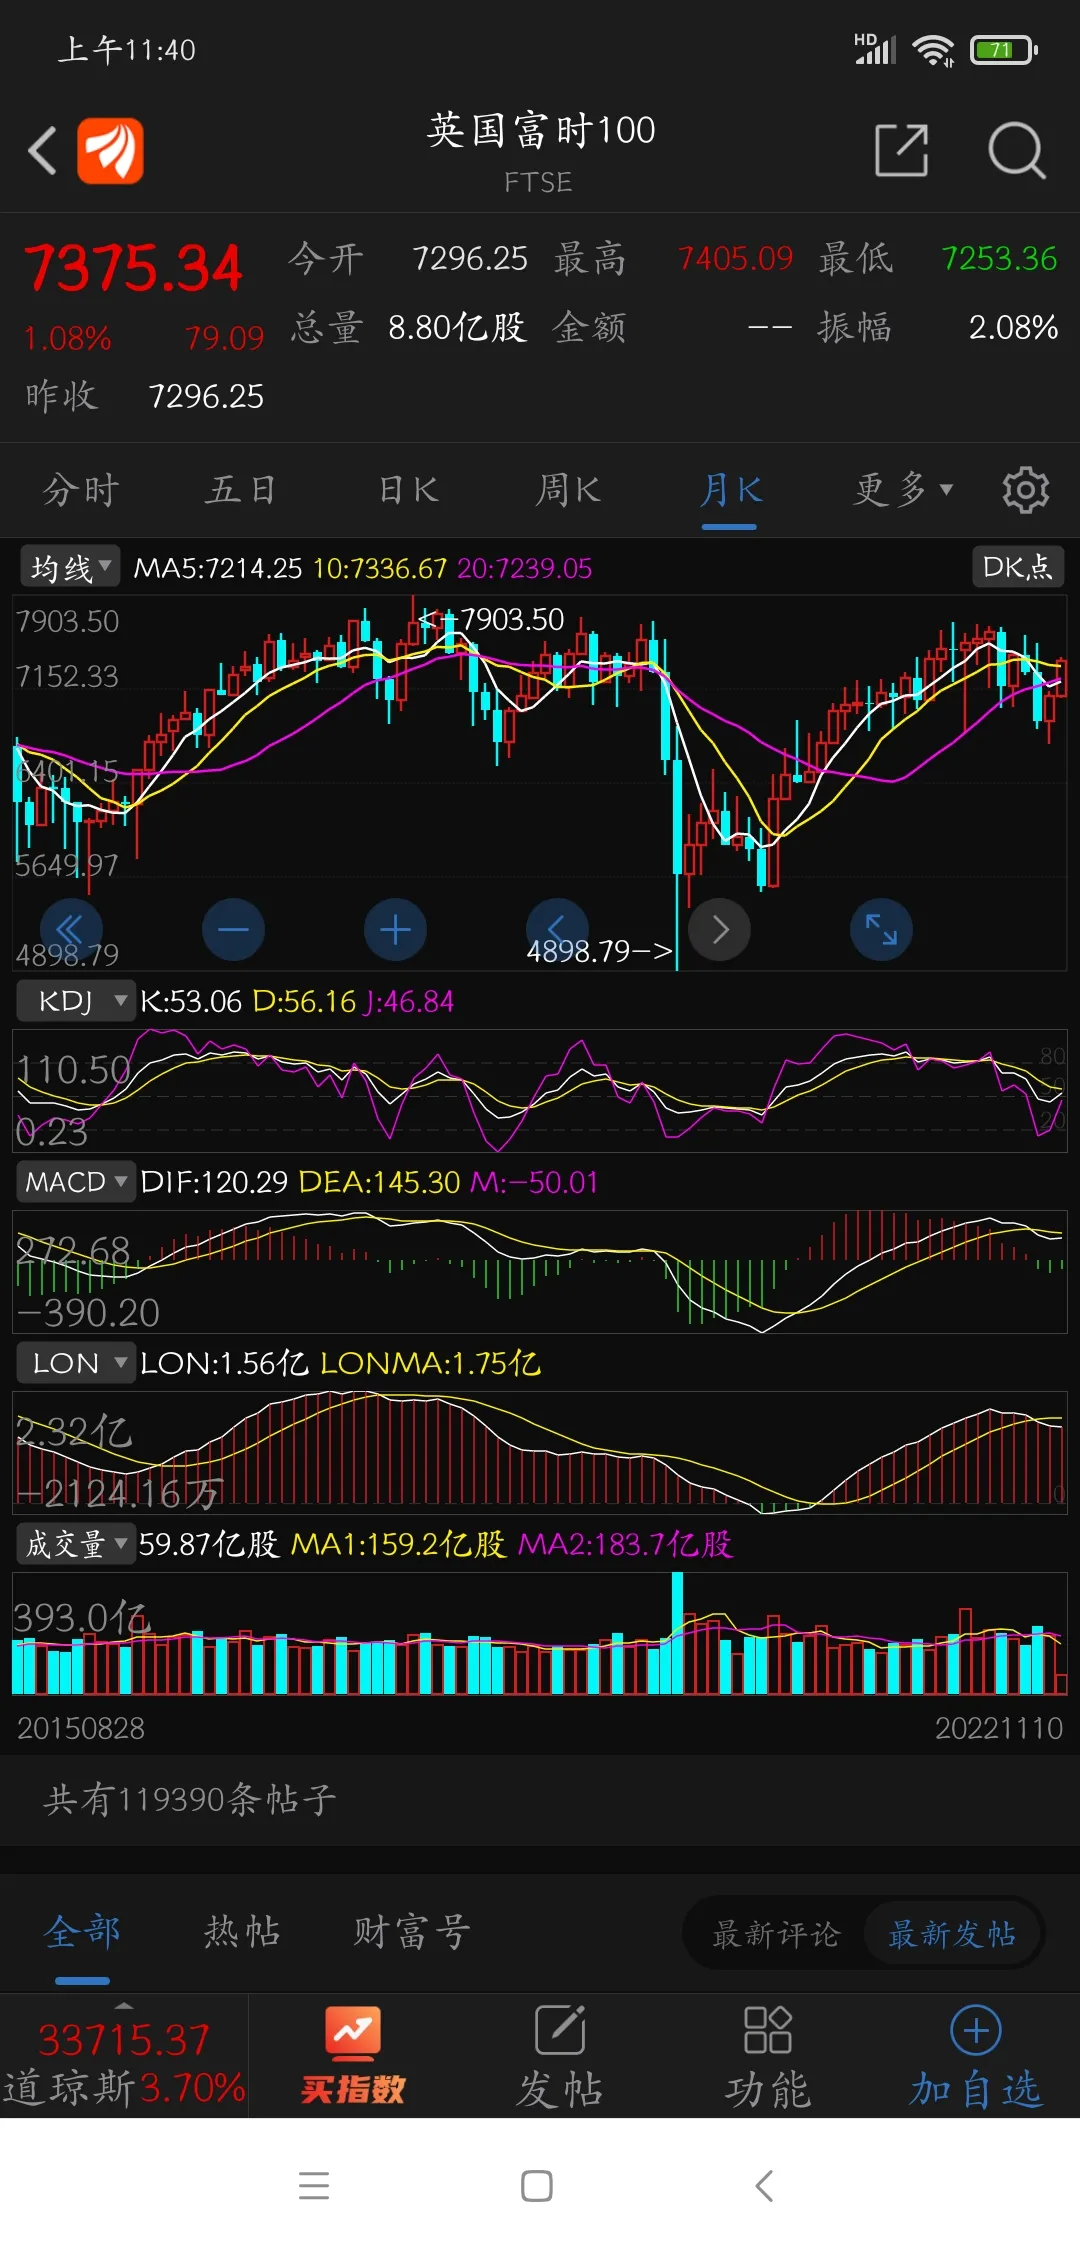Jump chart to earliest with double-left arrow

(71, 929)
